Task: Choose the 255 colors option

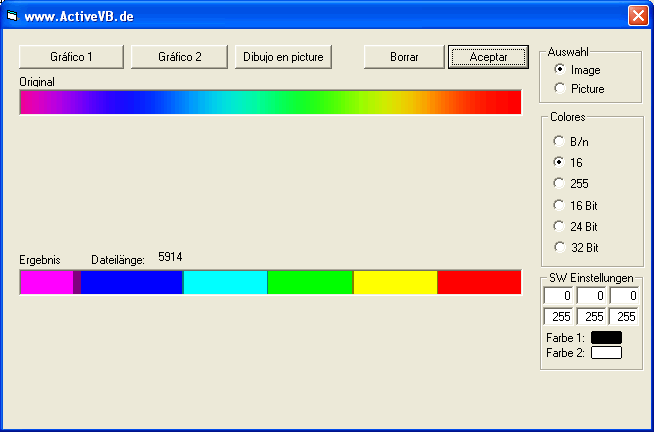Action: coord(559,183)
